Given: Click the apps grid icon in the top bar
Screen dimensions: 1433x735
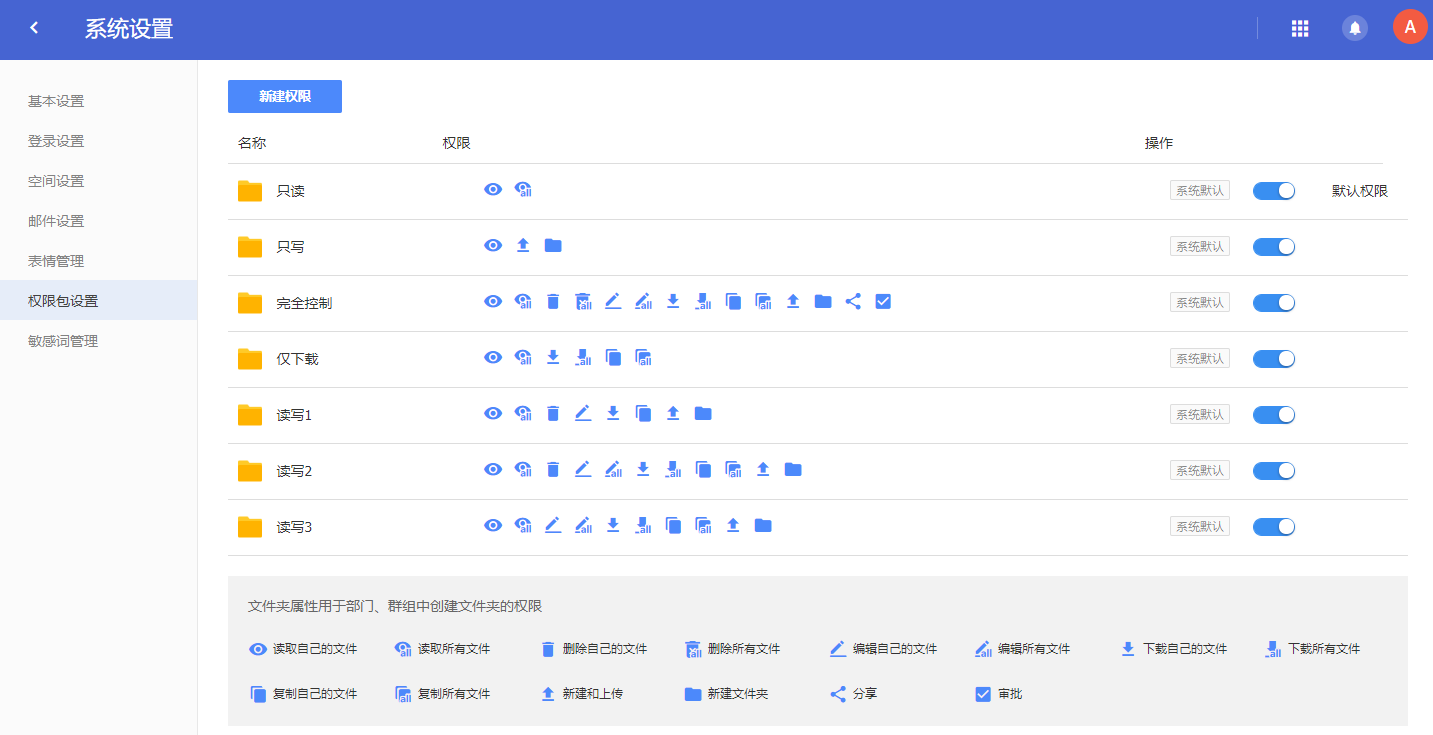Looking at the screenshot, I should click(x=1300, y=27).
